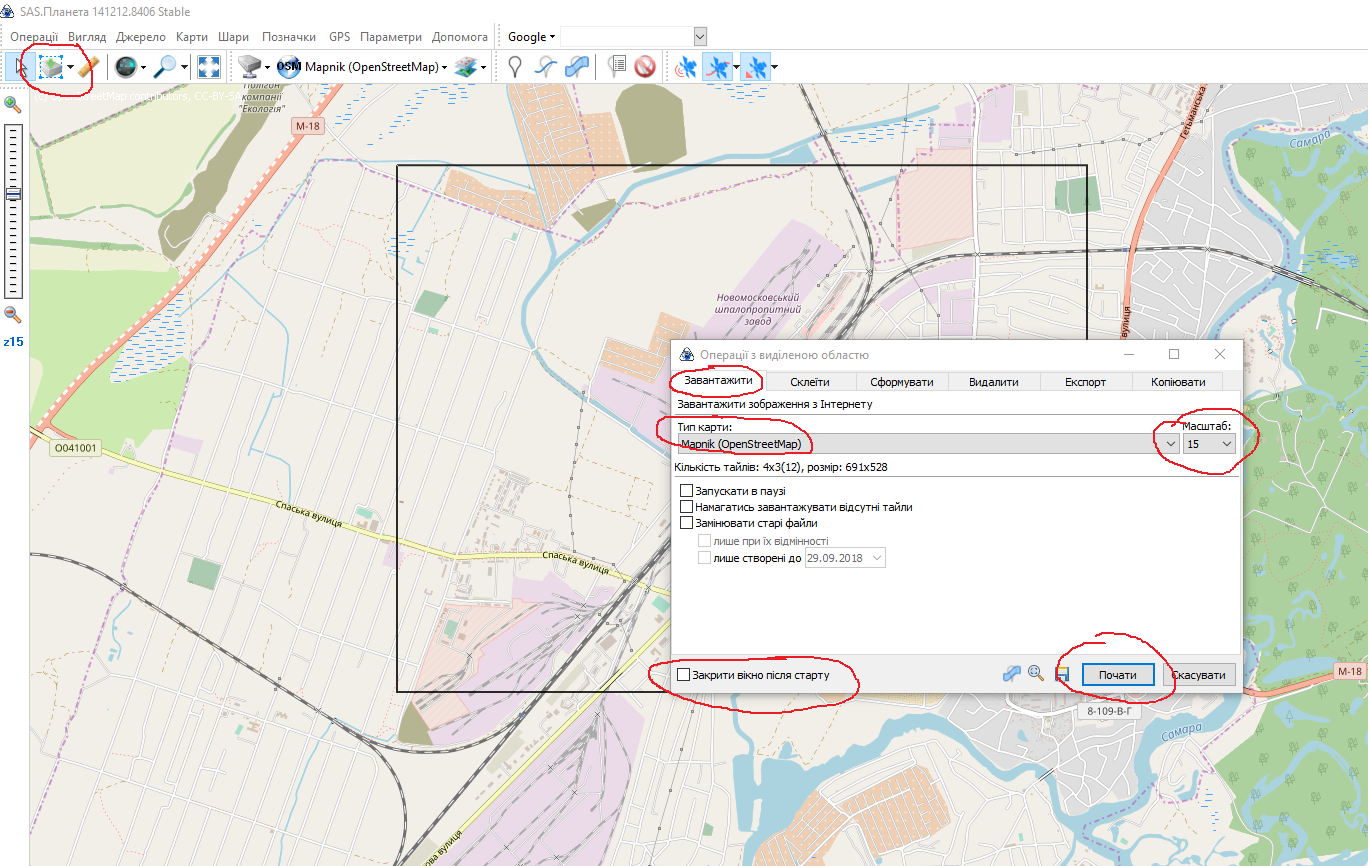Screen dimensions: 1368x866
Task: Check 'Намагатись завантажувати відсутні тайли'
Action: tap(686, 507)
